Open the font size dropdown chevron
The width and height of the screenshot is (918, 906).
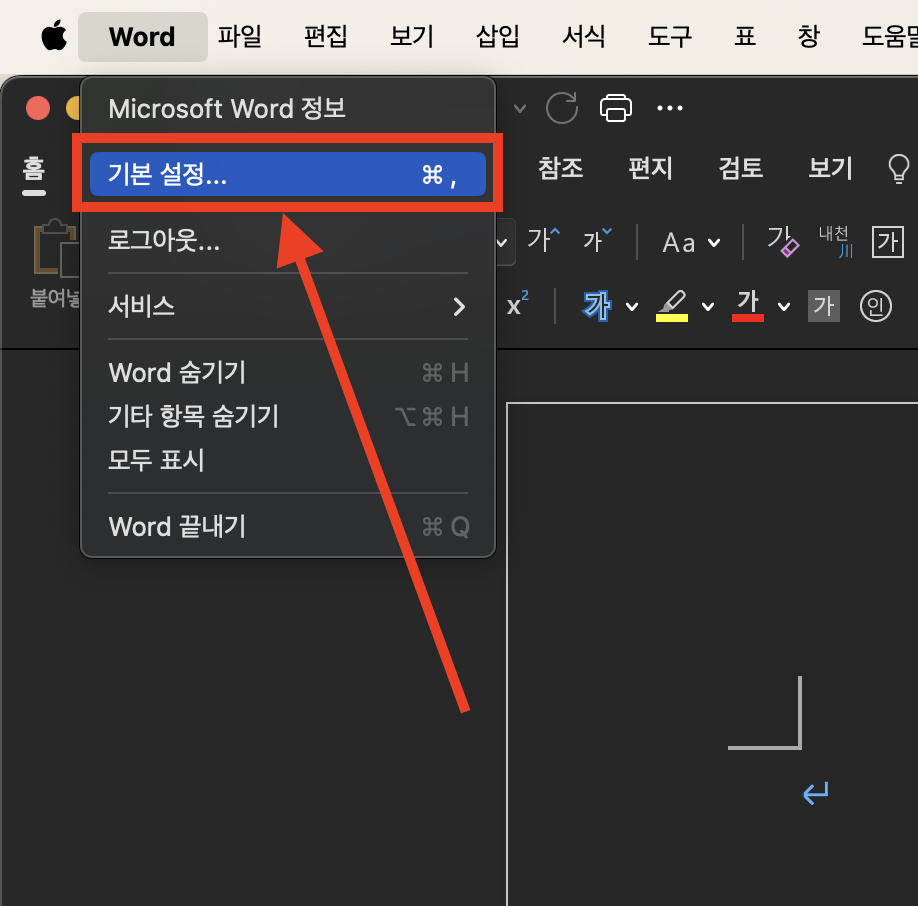tap(502, 242)
